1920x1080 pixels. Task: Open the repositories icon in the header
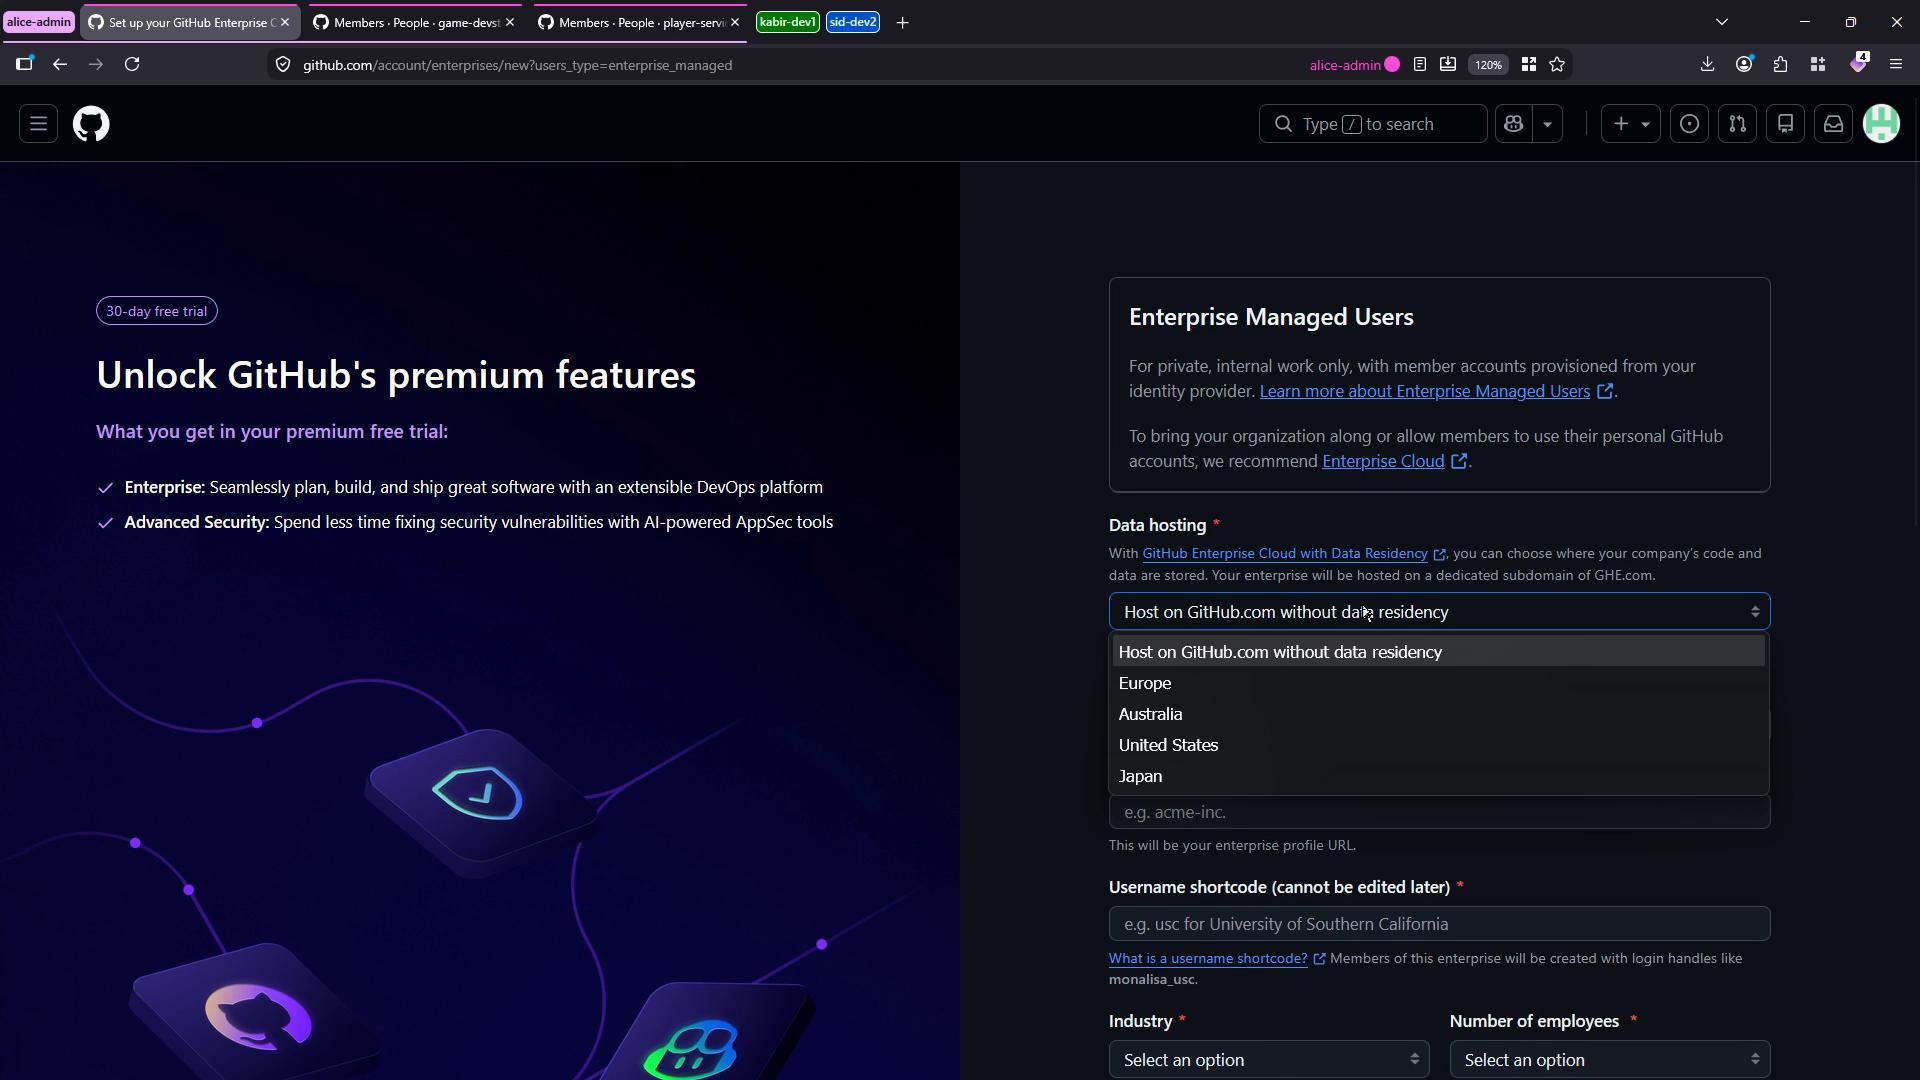(x=1785, y=124)
